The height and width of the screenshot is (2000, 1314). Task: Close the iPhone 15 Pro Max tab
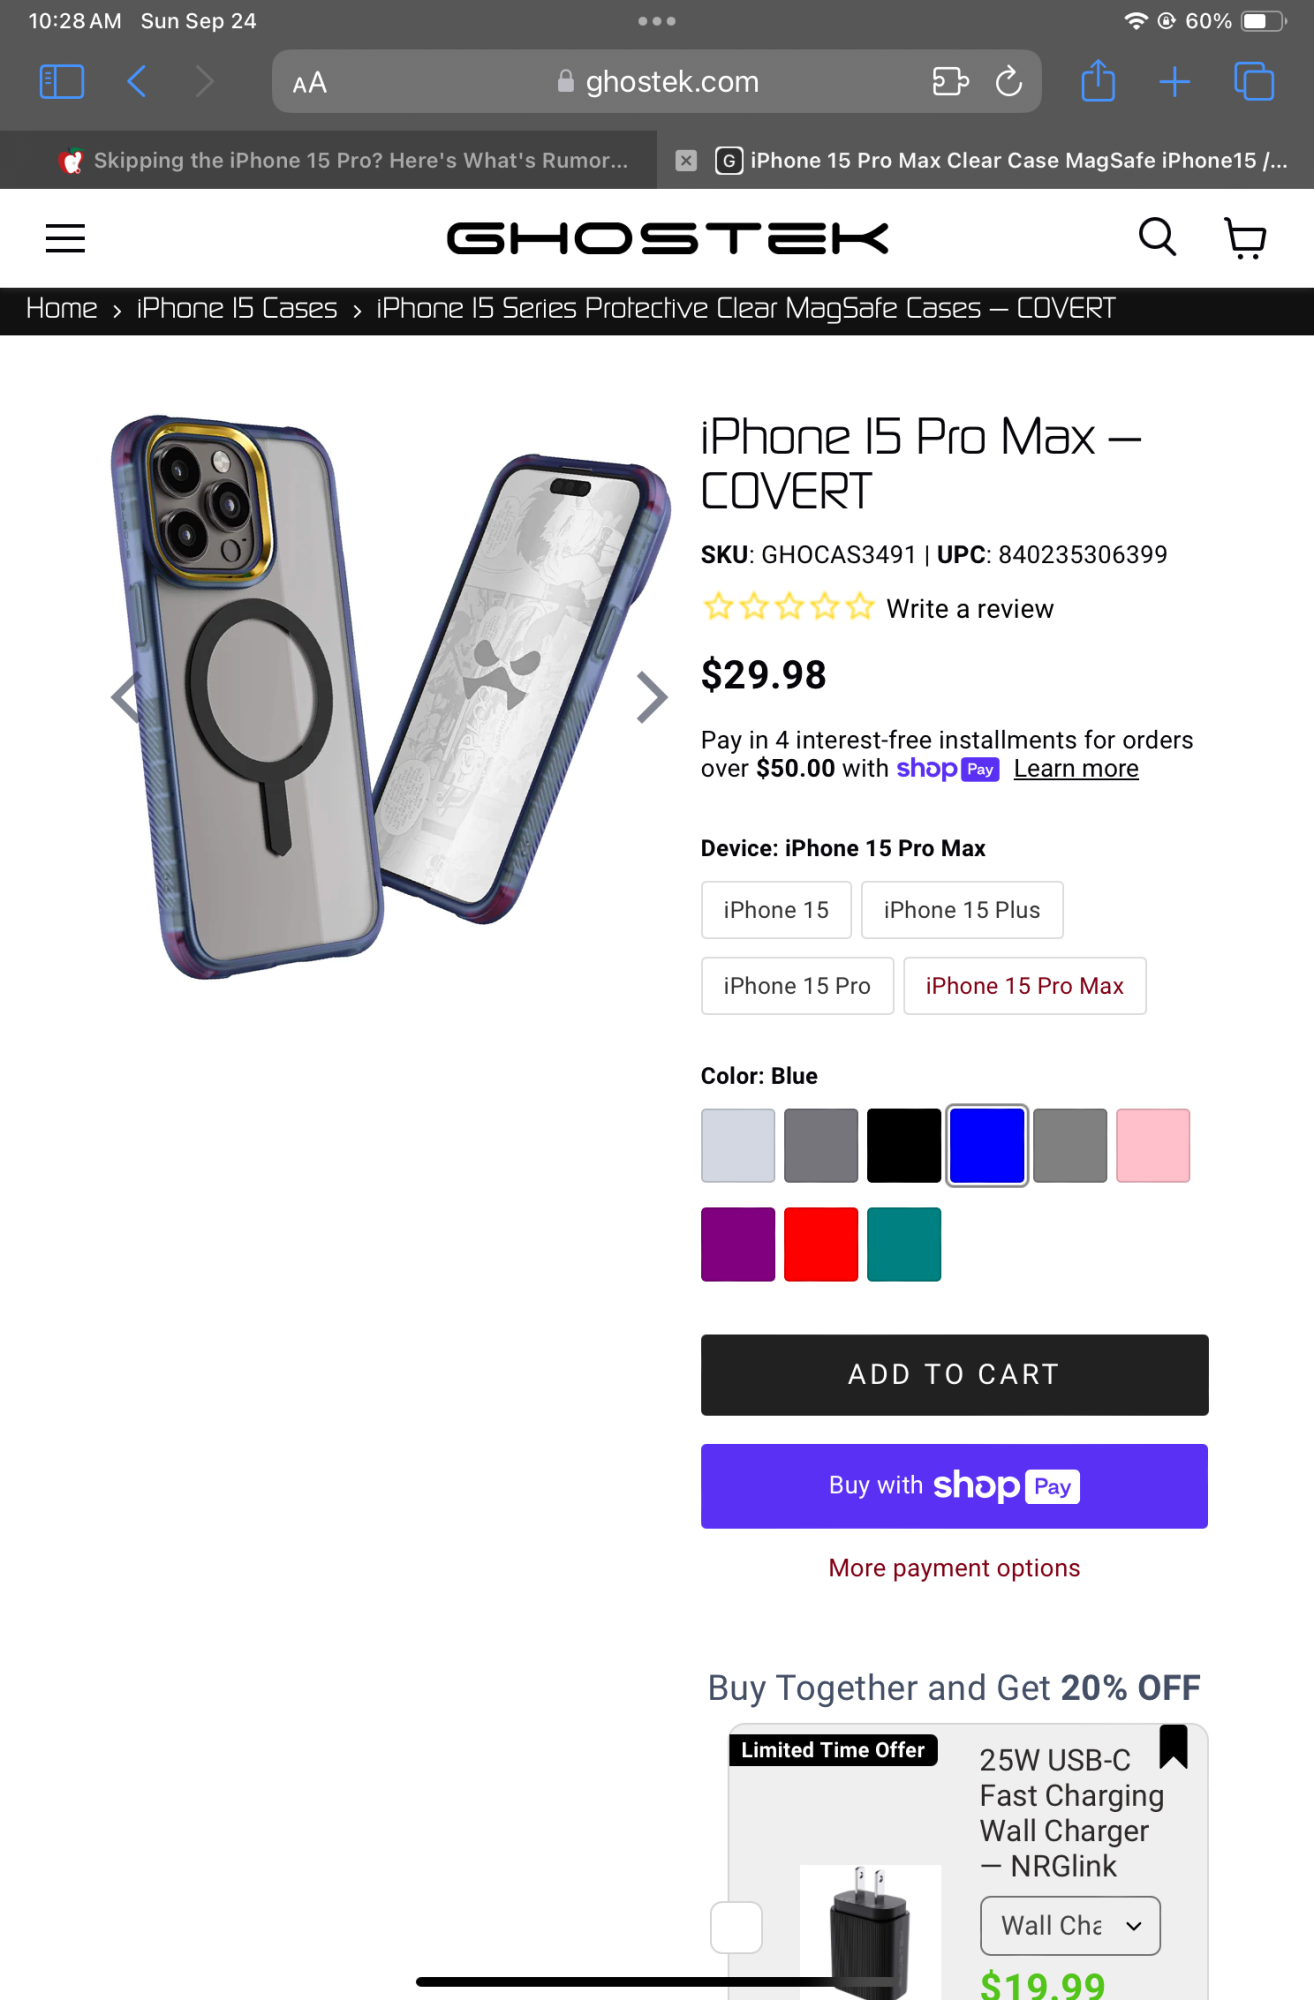click(686, 160)
